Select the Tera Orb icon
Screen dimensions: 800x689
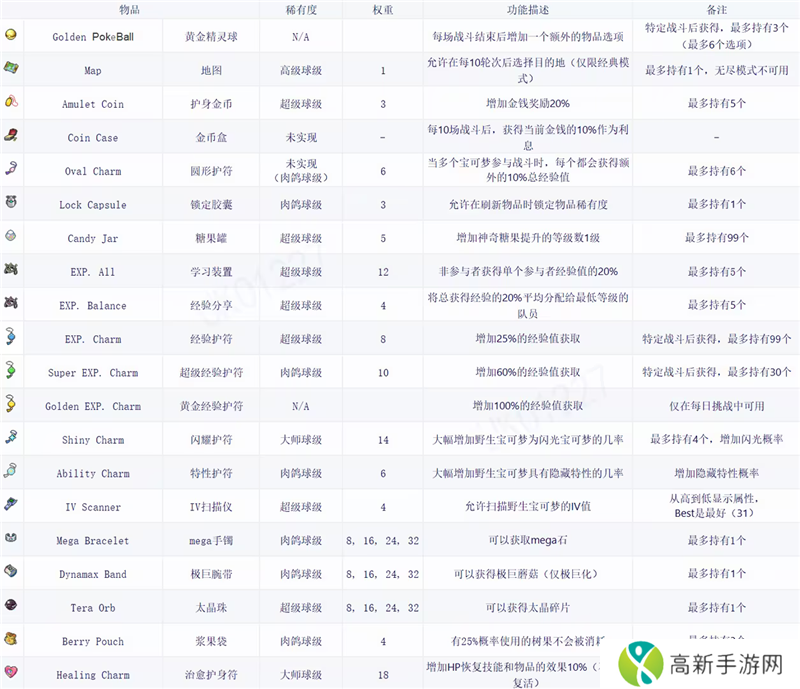11,606
